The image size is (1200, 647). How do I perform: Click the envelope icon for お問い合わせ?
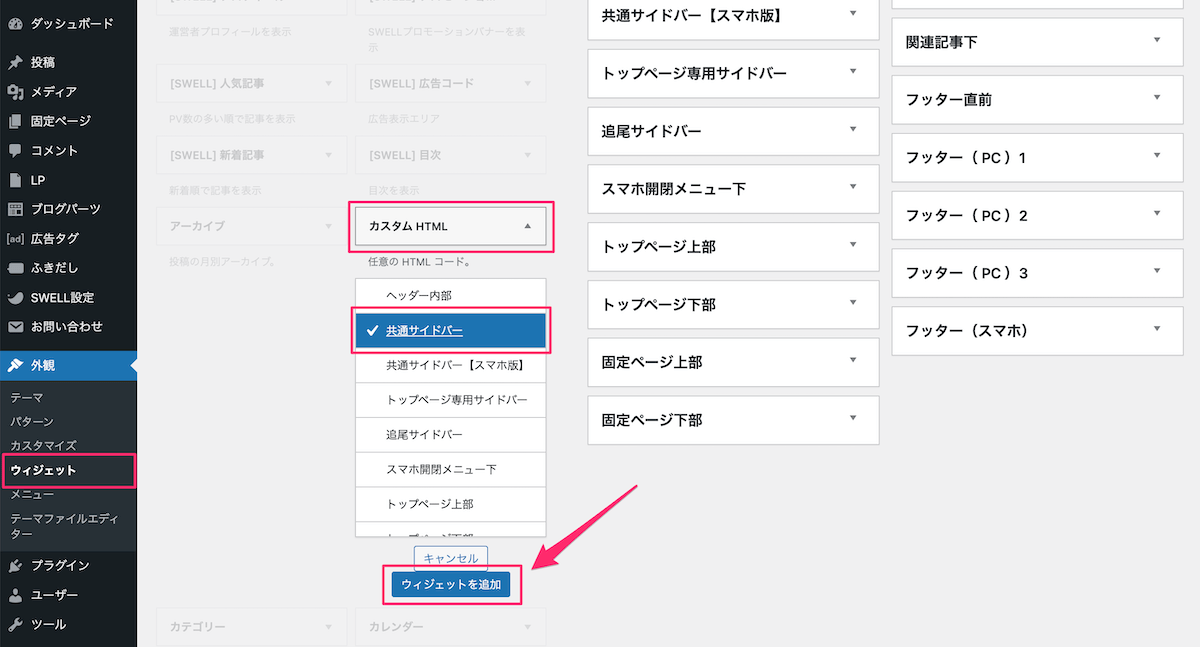tap(15, 327)
